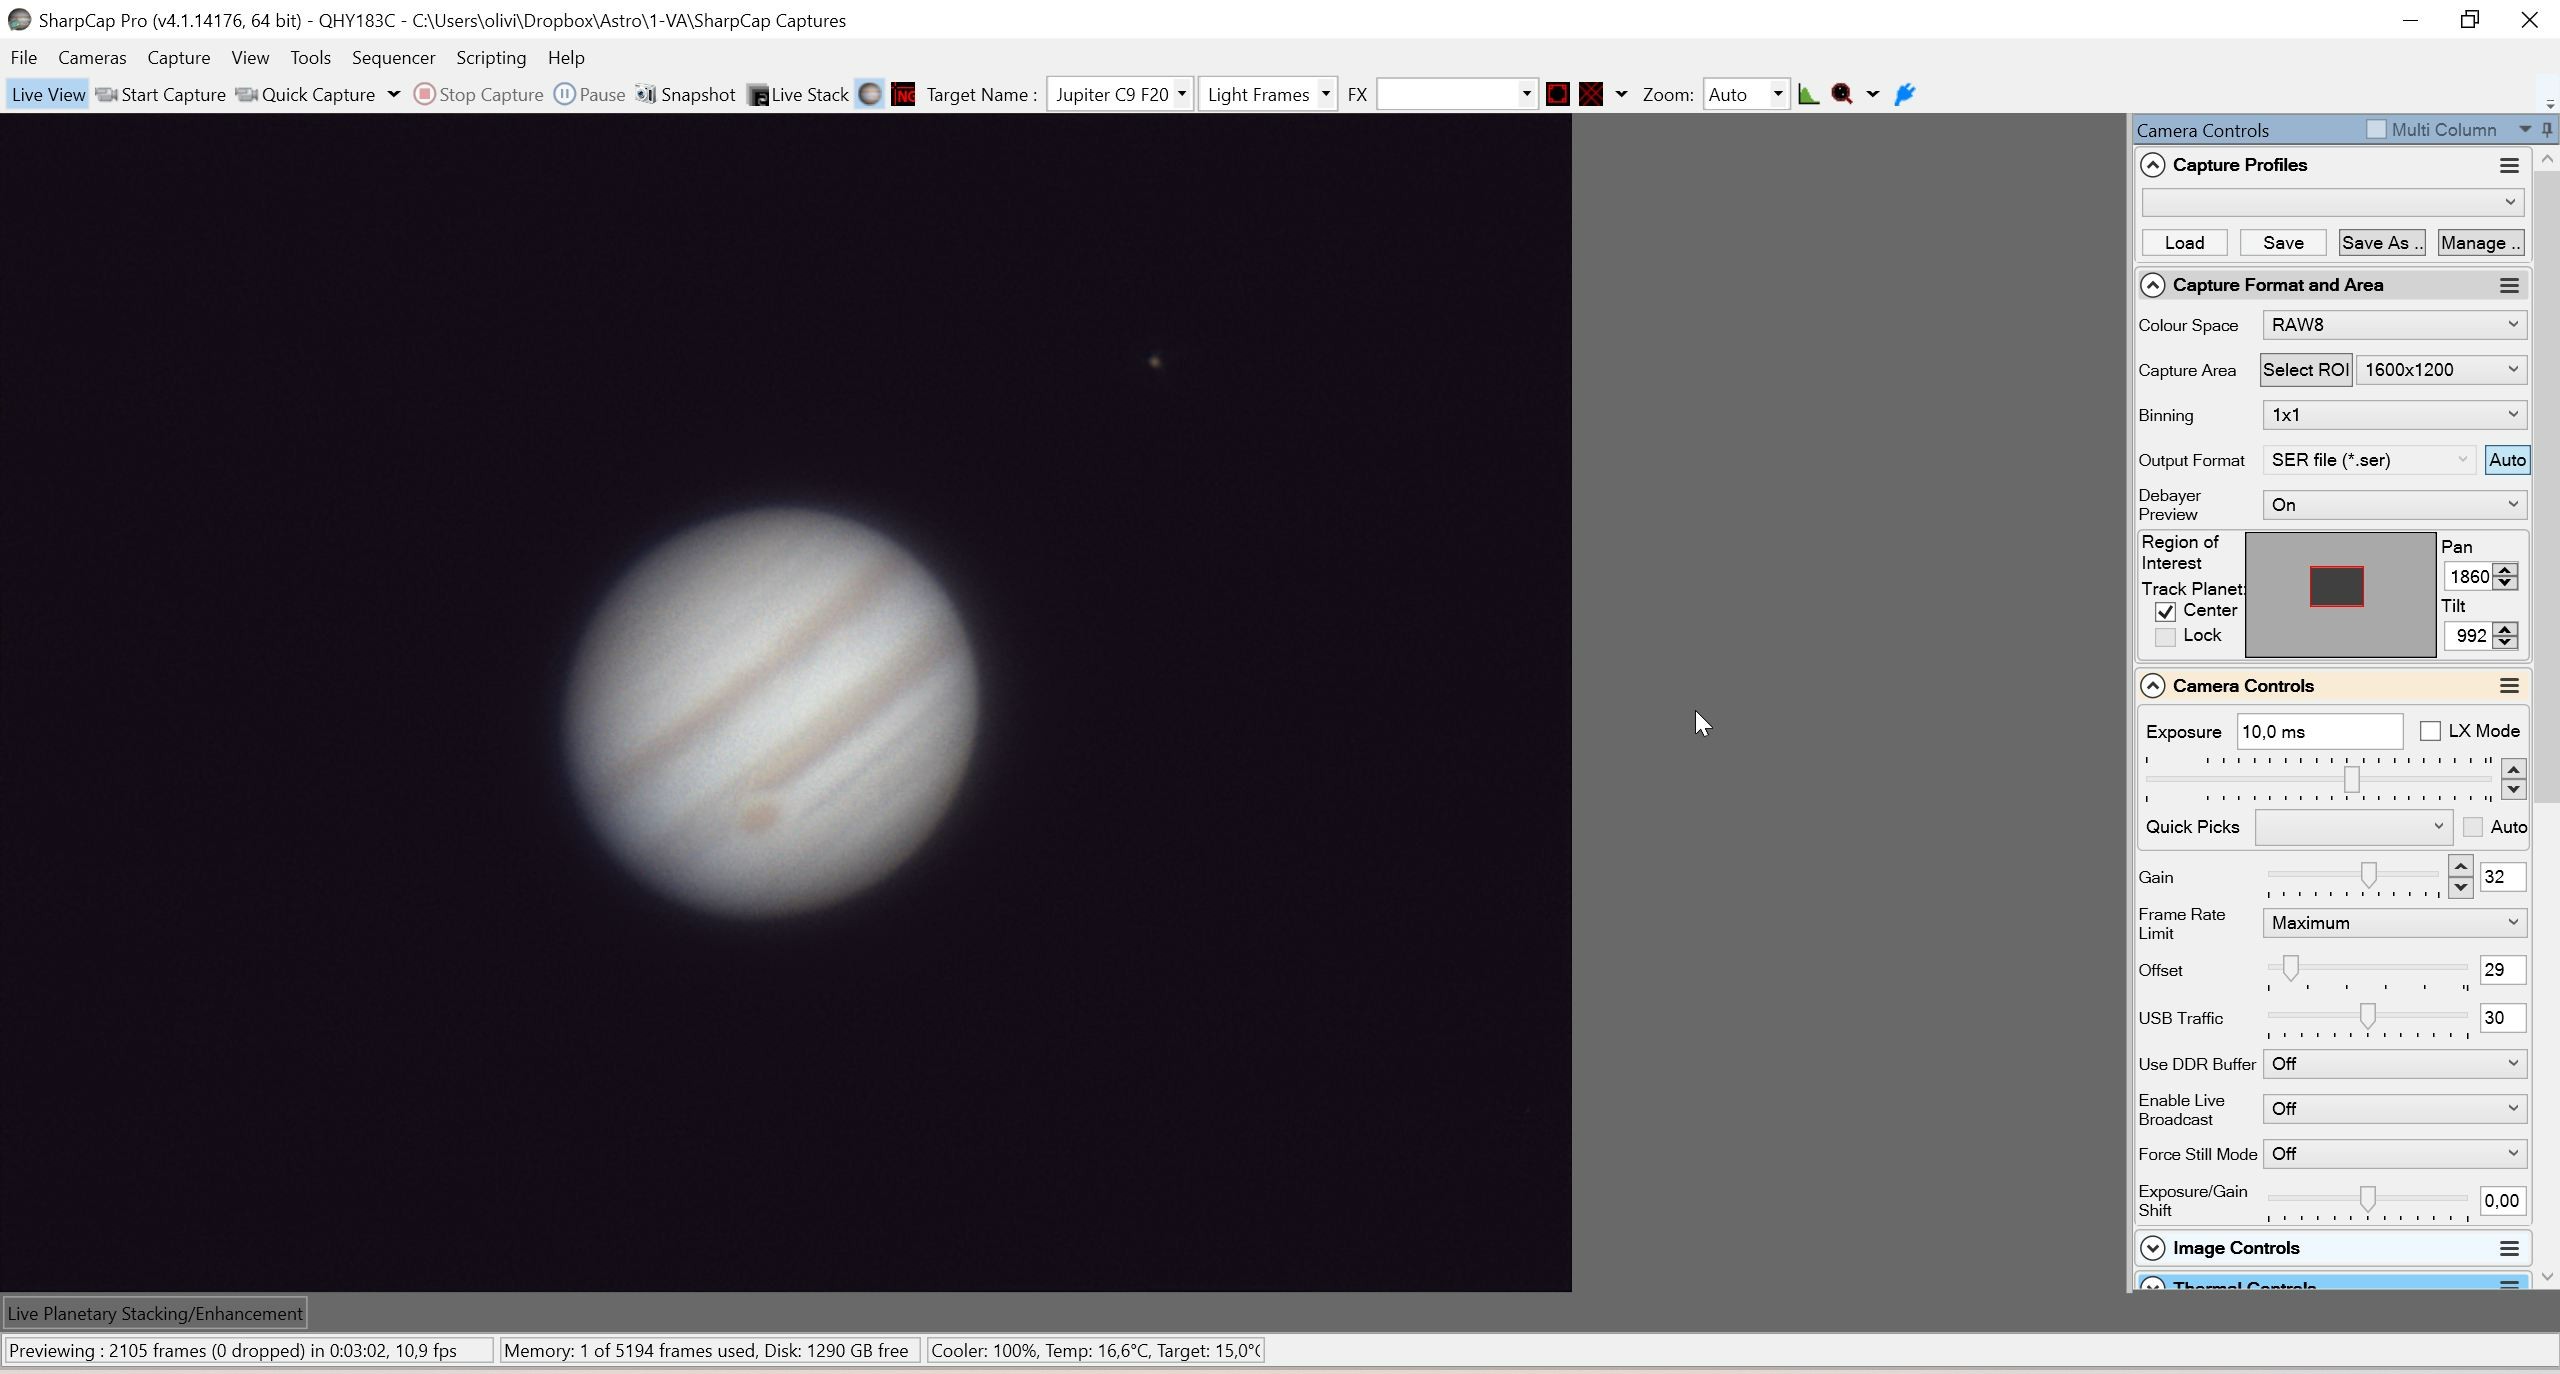Click the red focus magnifier icon
The image size is (2560, 1374).
coord(1842,94)
